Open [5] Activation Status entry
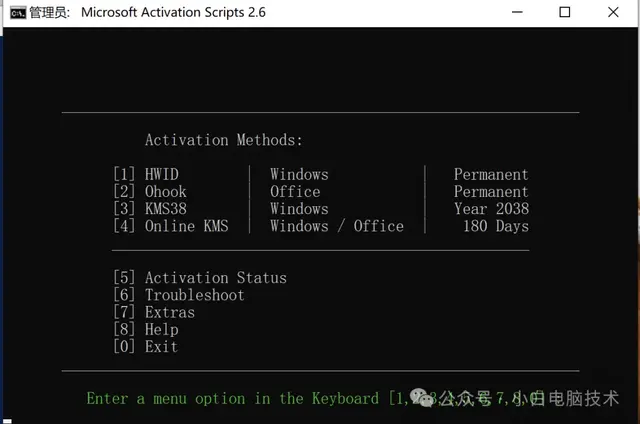The image size is (640, 424). [x=200, y=278]
